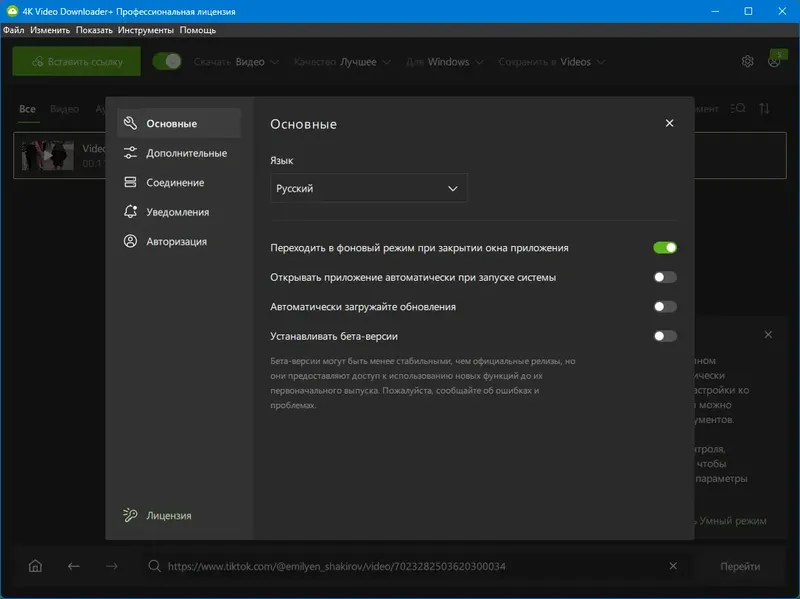Click the home icon in the bottom bar
Viewport: 800px width, 599px height.
coord(34,566)
